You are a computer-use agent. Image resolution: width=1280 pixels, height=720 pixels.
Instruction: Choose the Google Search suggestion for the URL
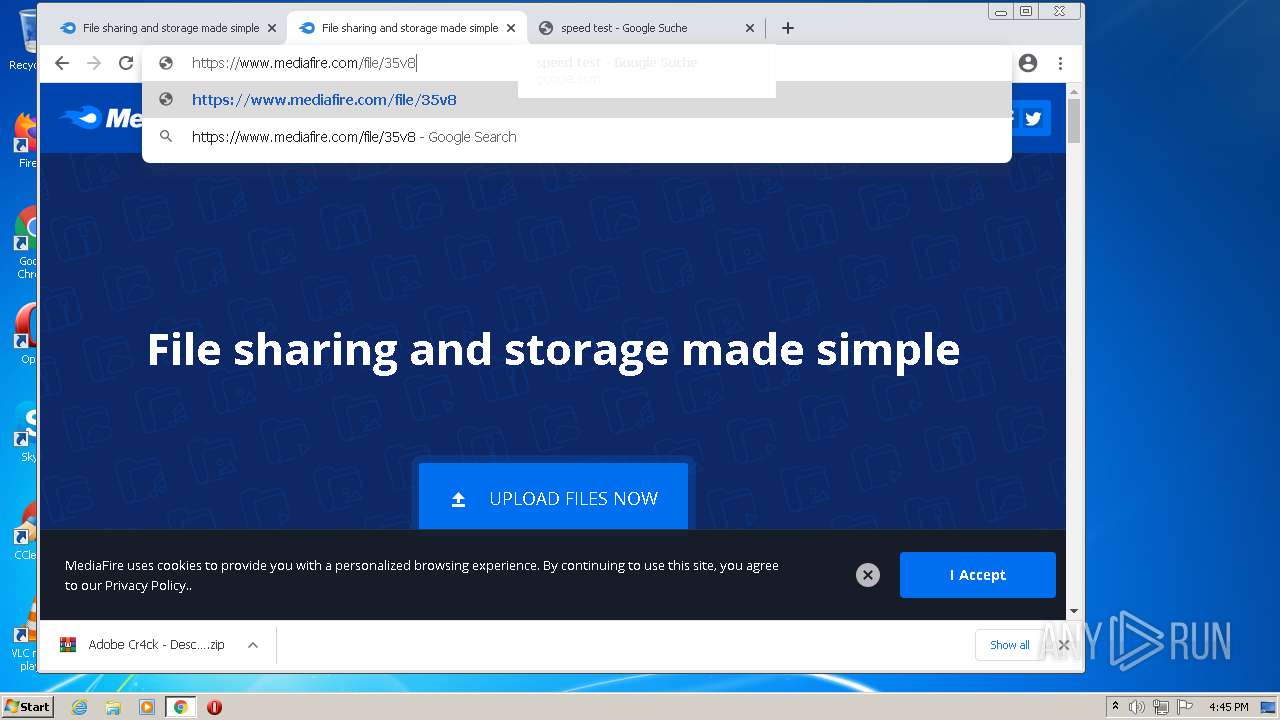pos(577,137)
